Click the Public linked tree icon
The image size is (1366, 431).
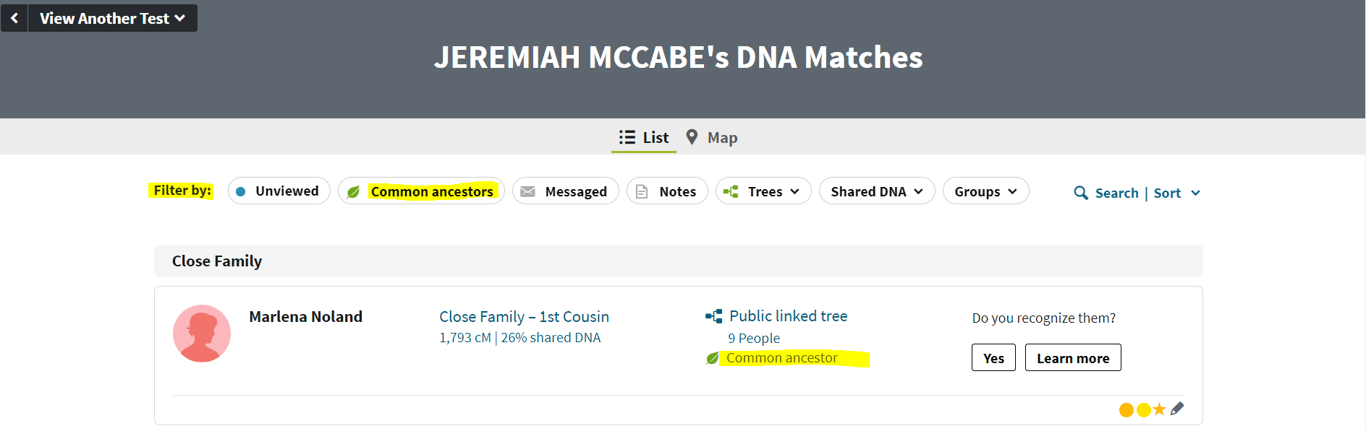(x=714, y=316)
